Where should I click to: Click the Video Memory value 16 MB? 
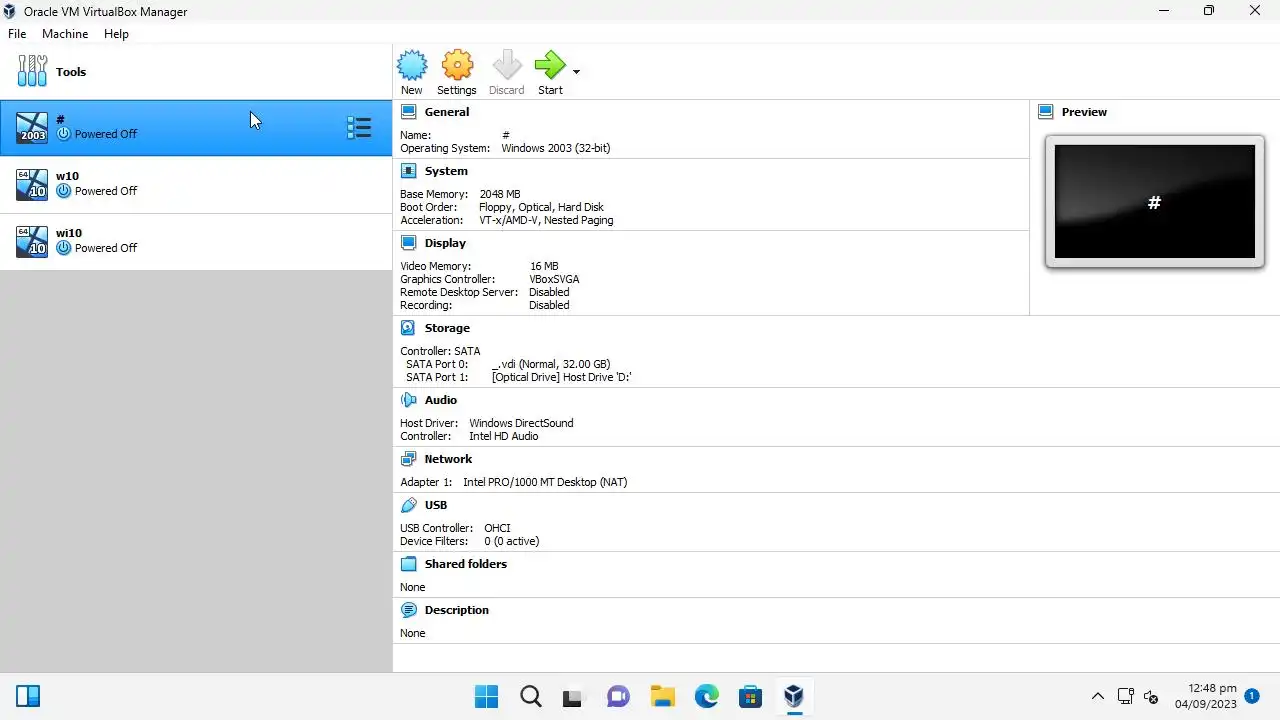544,266
